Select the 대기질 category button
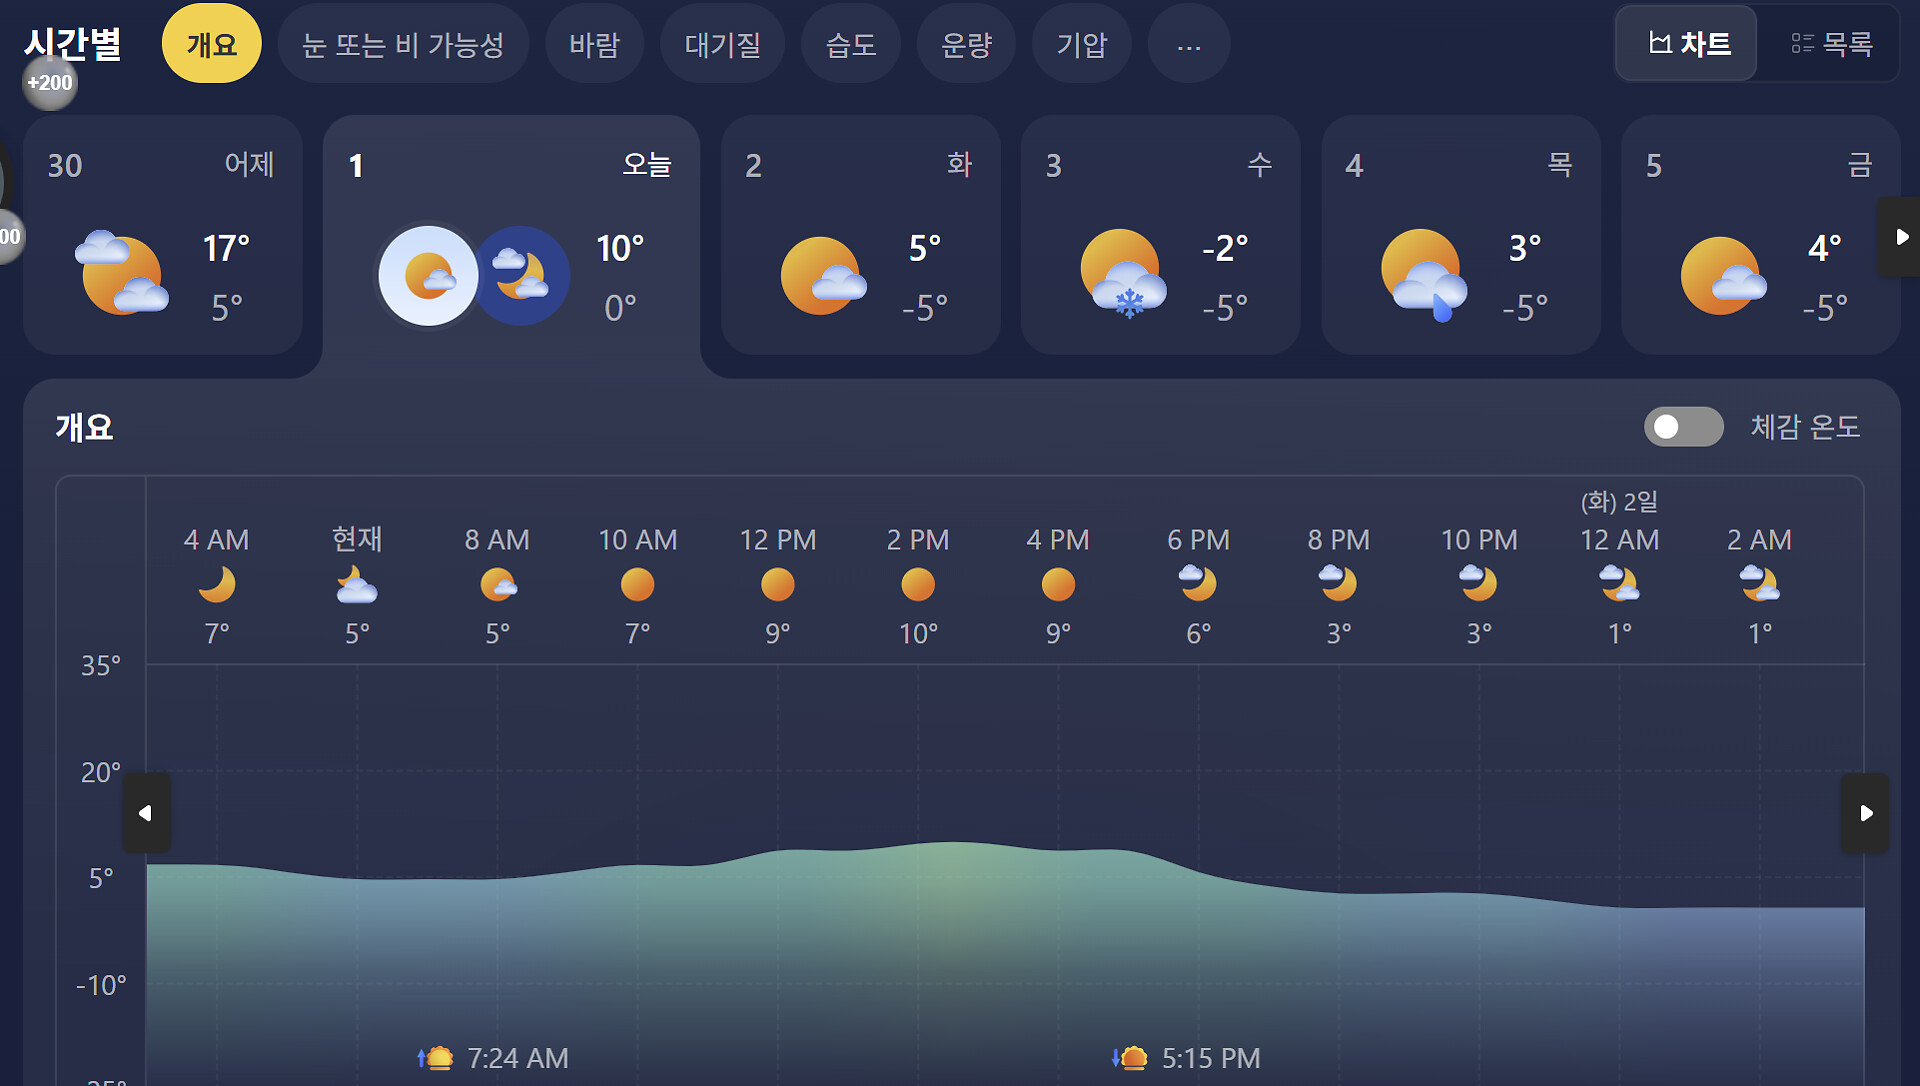The image size is (1920, 1086). 722,44
